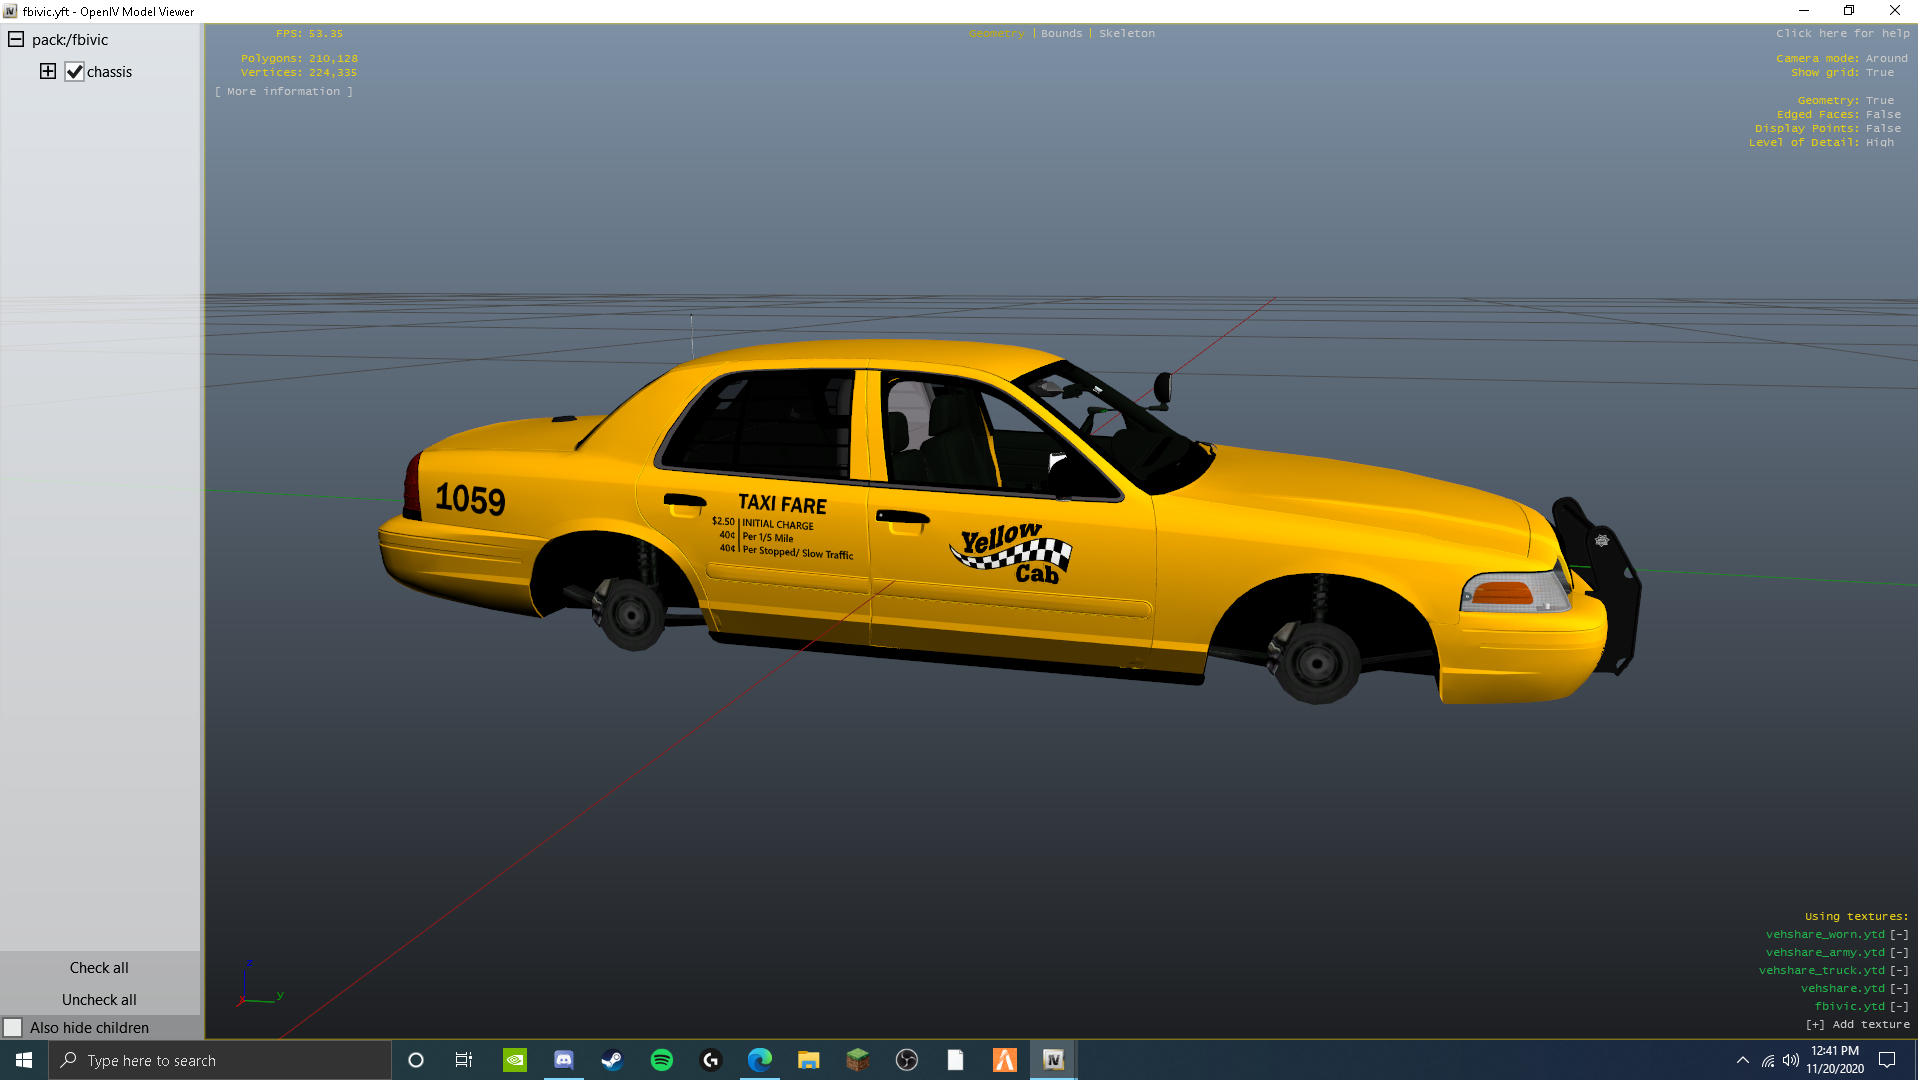Open OBS Studio from the taskbar
This screenshot has width=1918, height=1080.
coord(906,1060)
